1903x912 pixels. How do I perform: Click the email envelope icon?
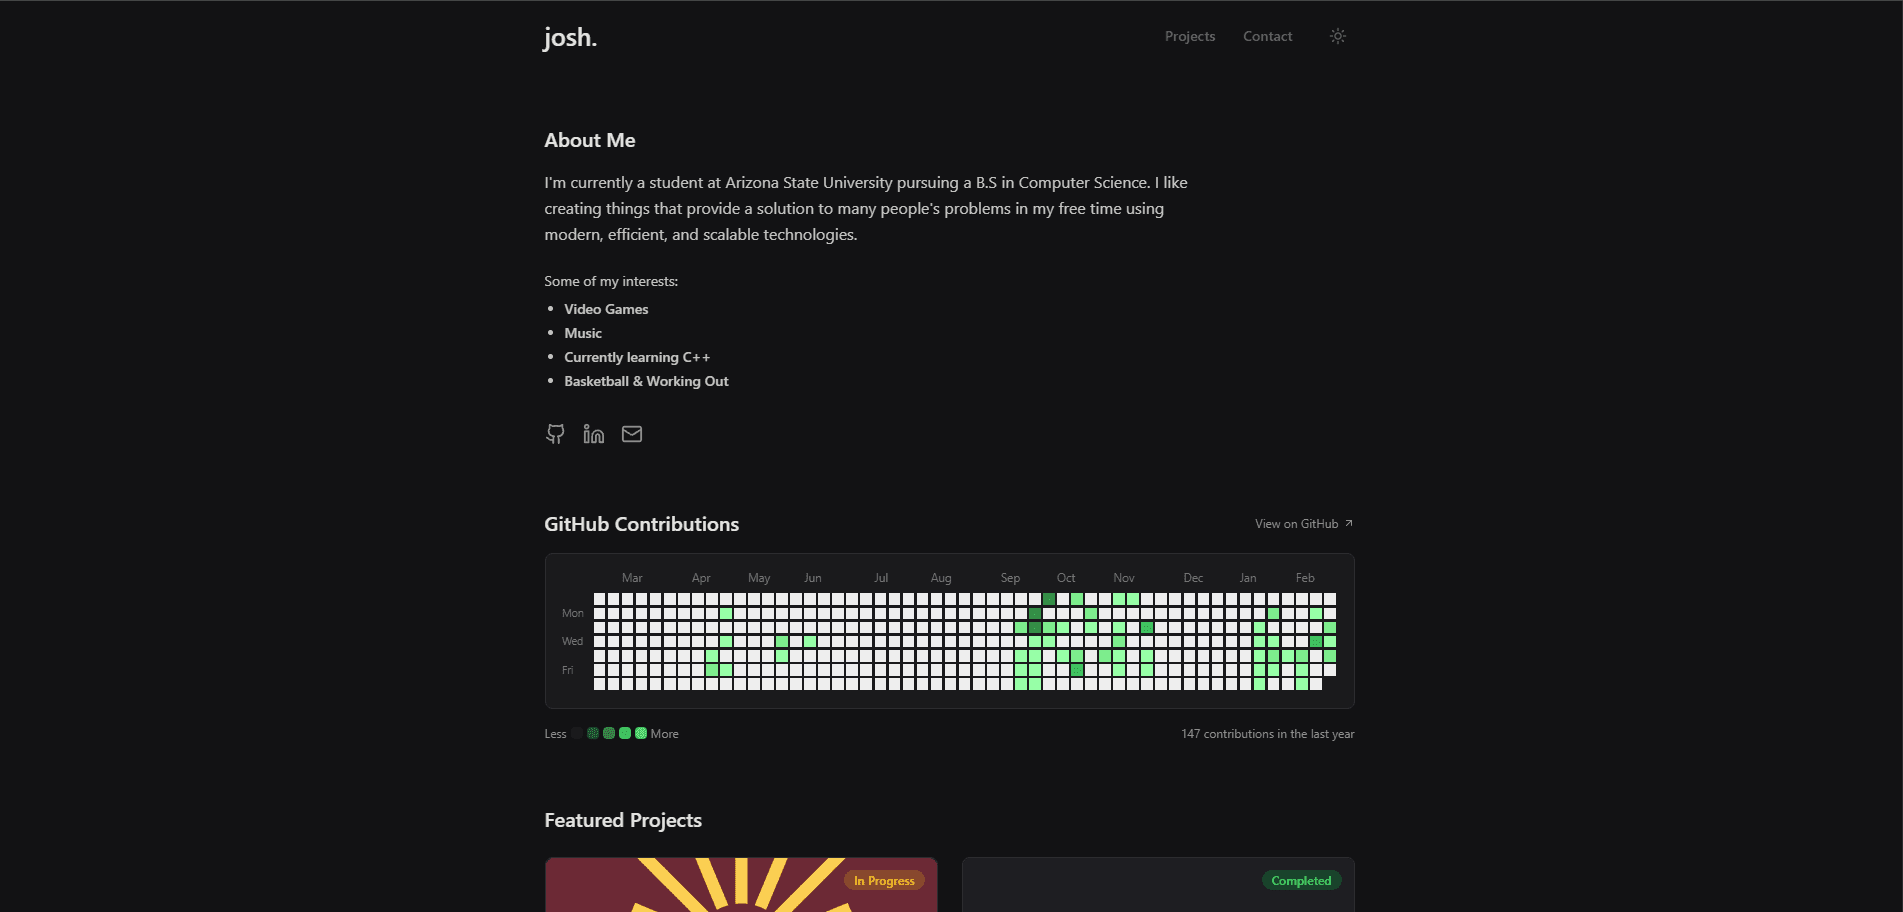(631, 433)
